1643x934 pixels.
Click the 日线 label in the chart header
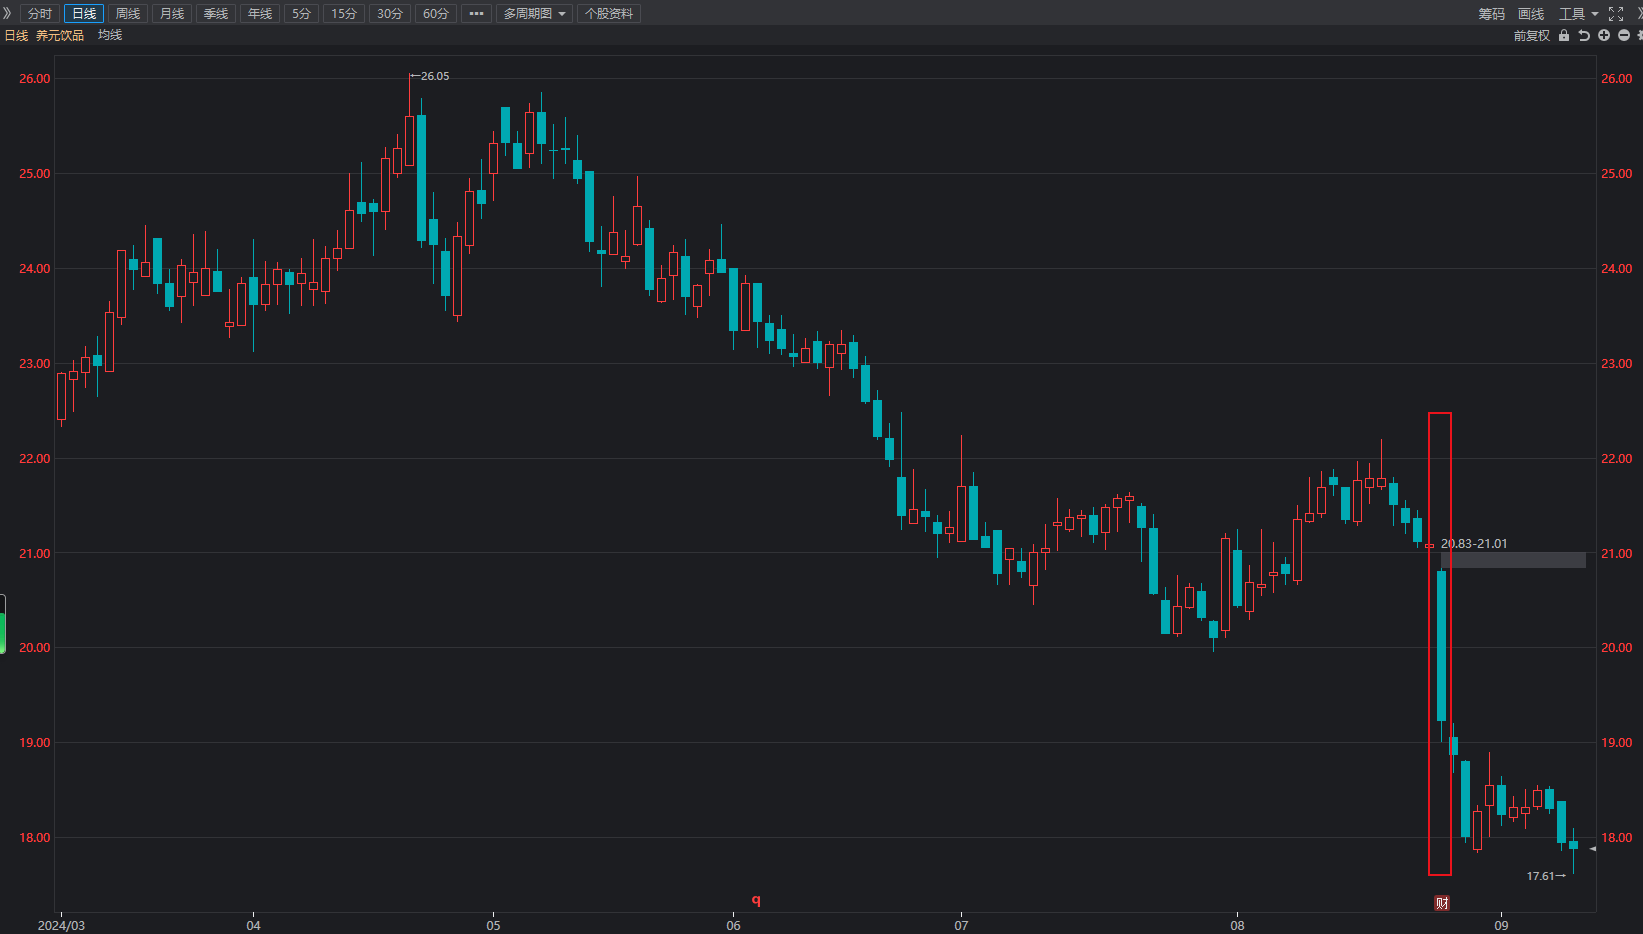16,35
